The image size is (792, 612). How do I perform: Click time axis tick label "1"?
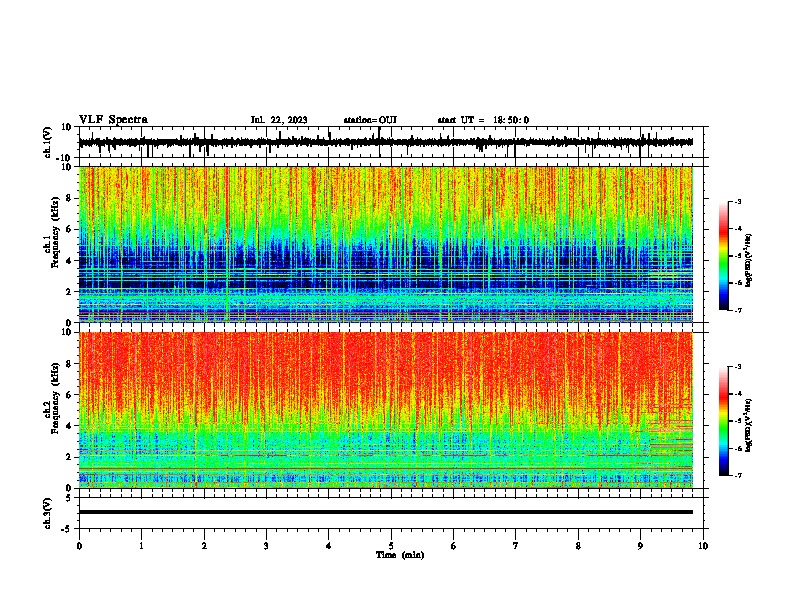[141, 546]
